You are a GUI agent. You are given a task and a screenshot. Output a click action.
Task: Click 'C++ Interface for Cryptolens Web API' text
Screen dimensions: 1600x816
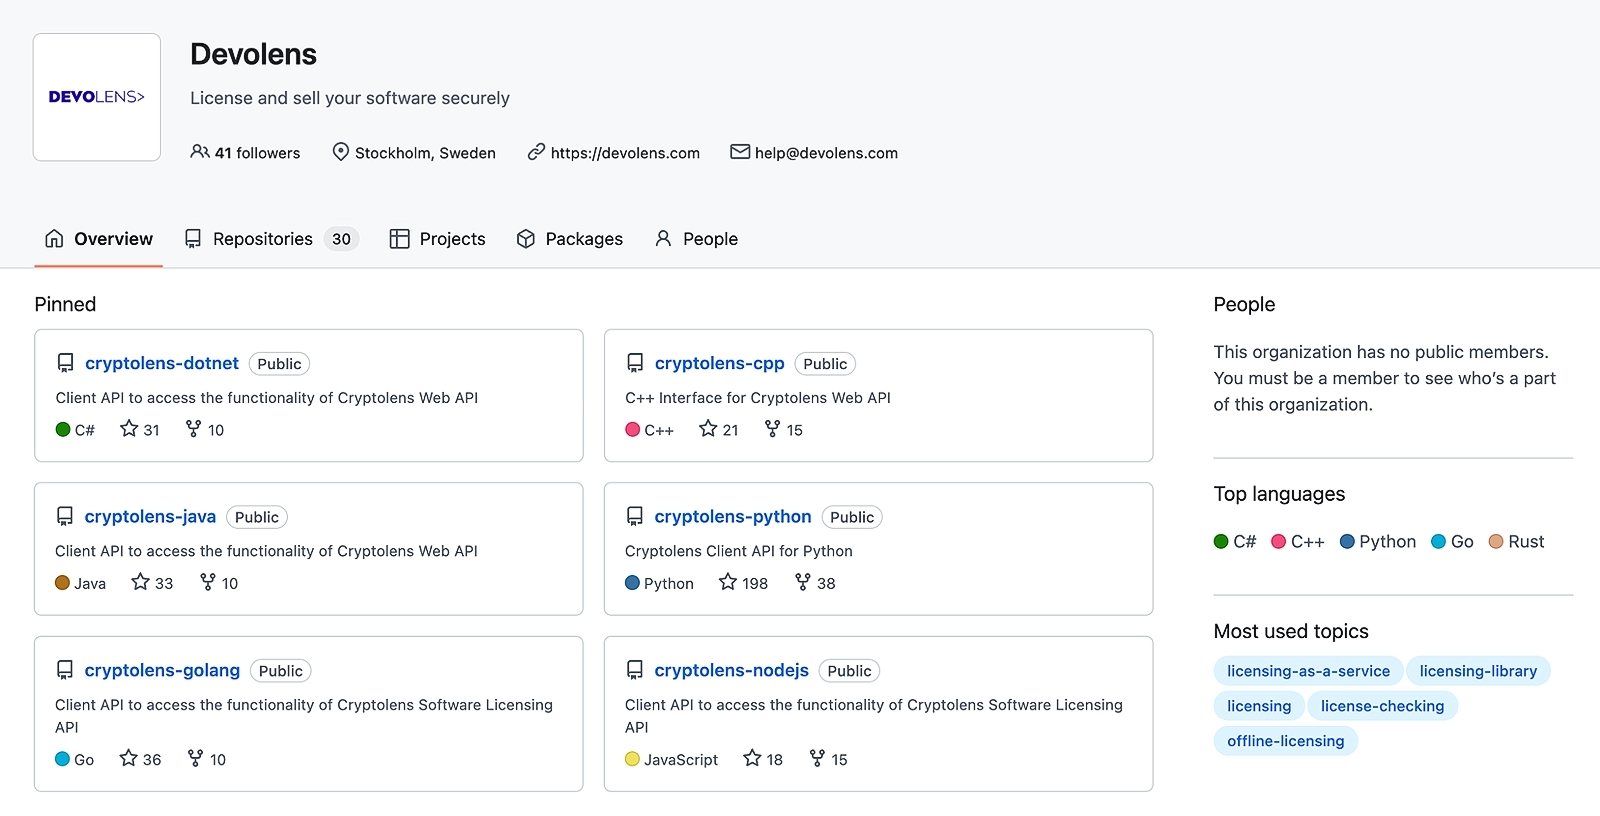758,398
